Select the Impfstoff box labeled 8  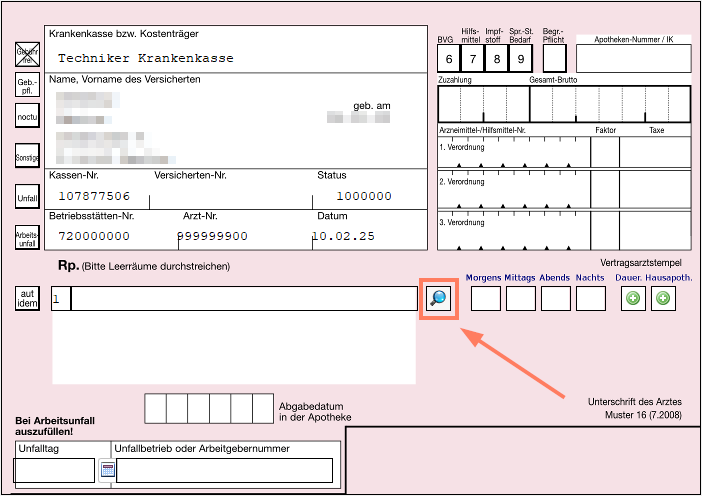[497, 59]
